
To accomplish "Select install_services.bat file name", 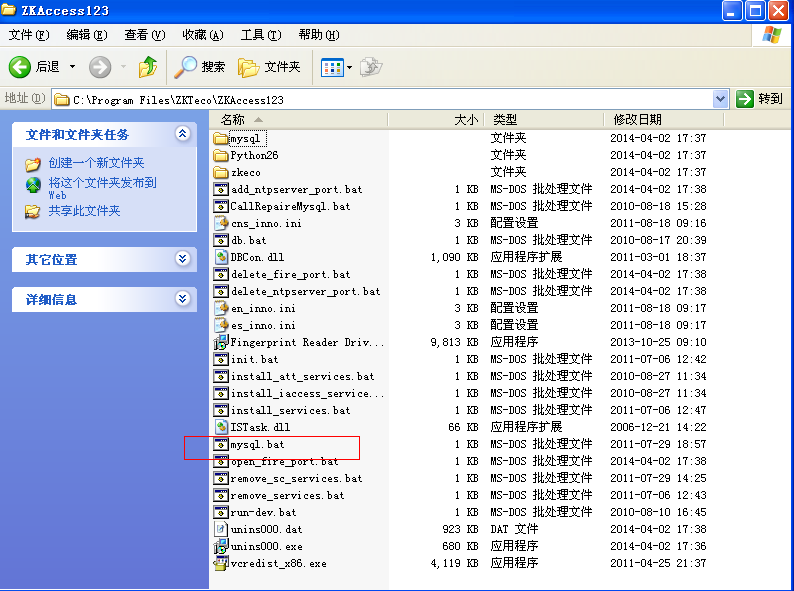I will pos(290,410).
